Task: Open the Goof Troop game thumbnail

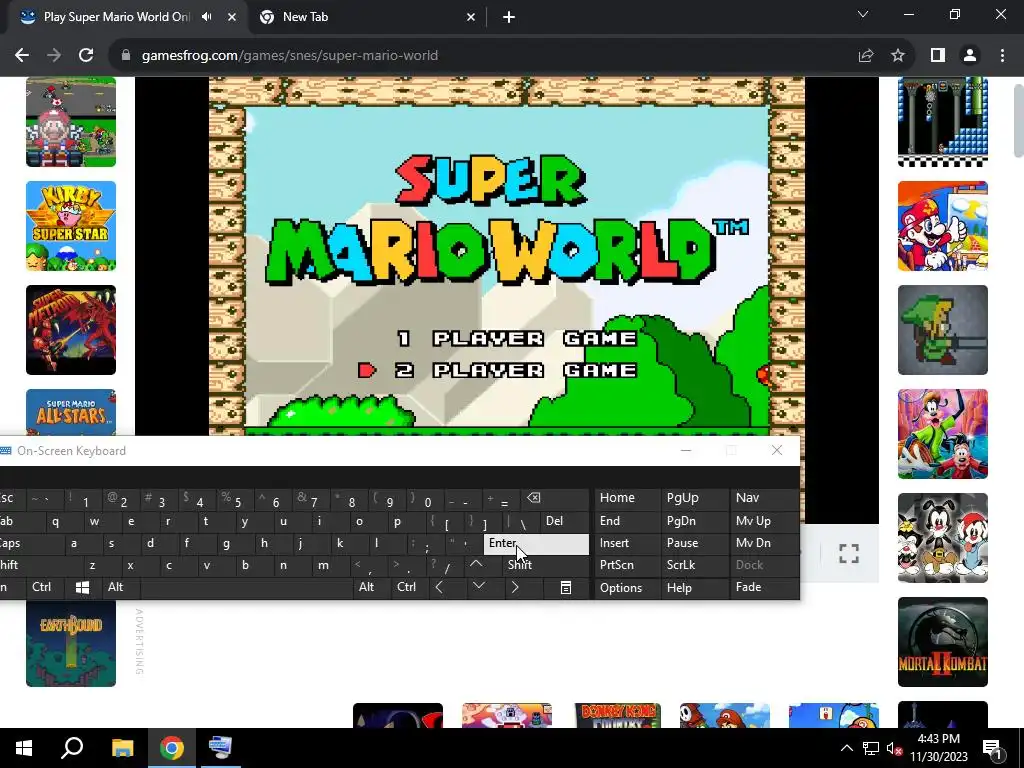Action: 943,434
